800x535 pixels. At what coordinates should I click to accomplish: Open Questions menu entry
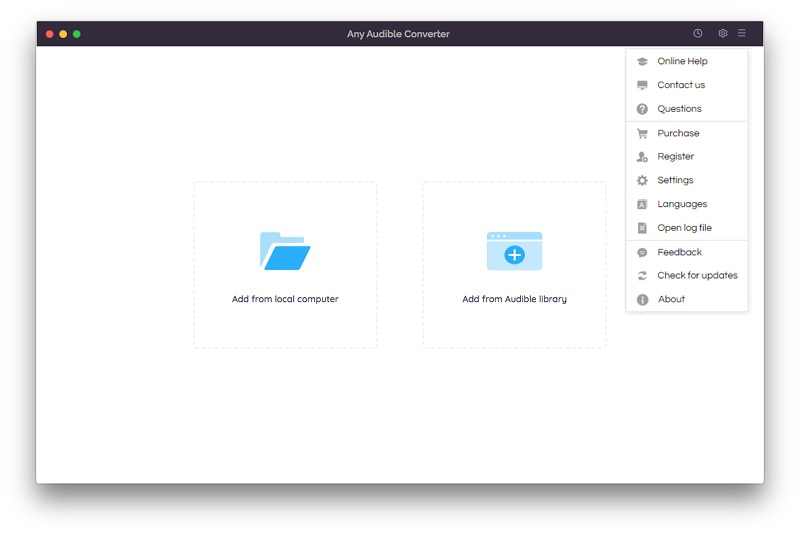[x=687, y=109]
